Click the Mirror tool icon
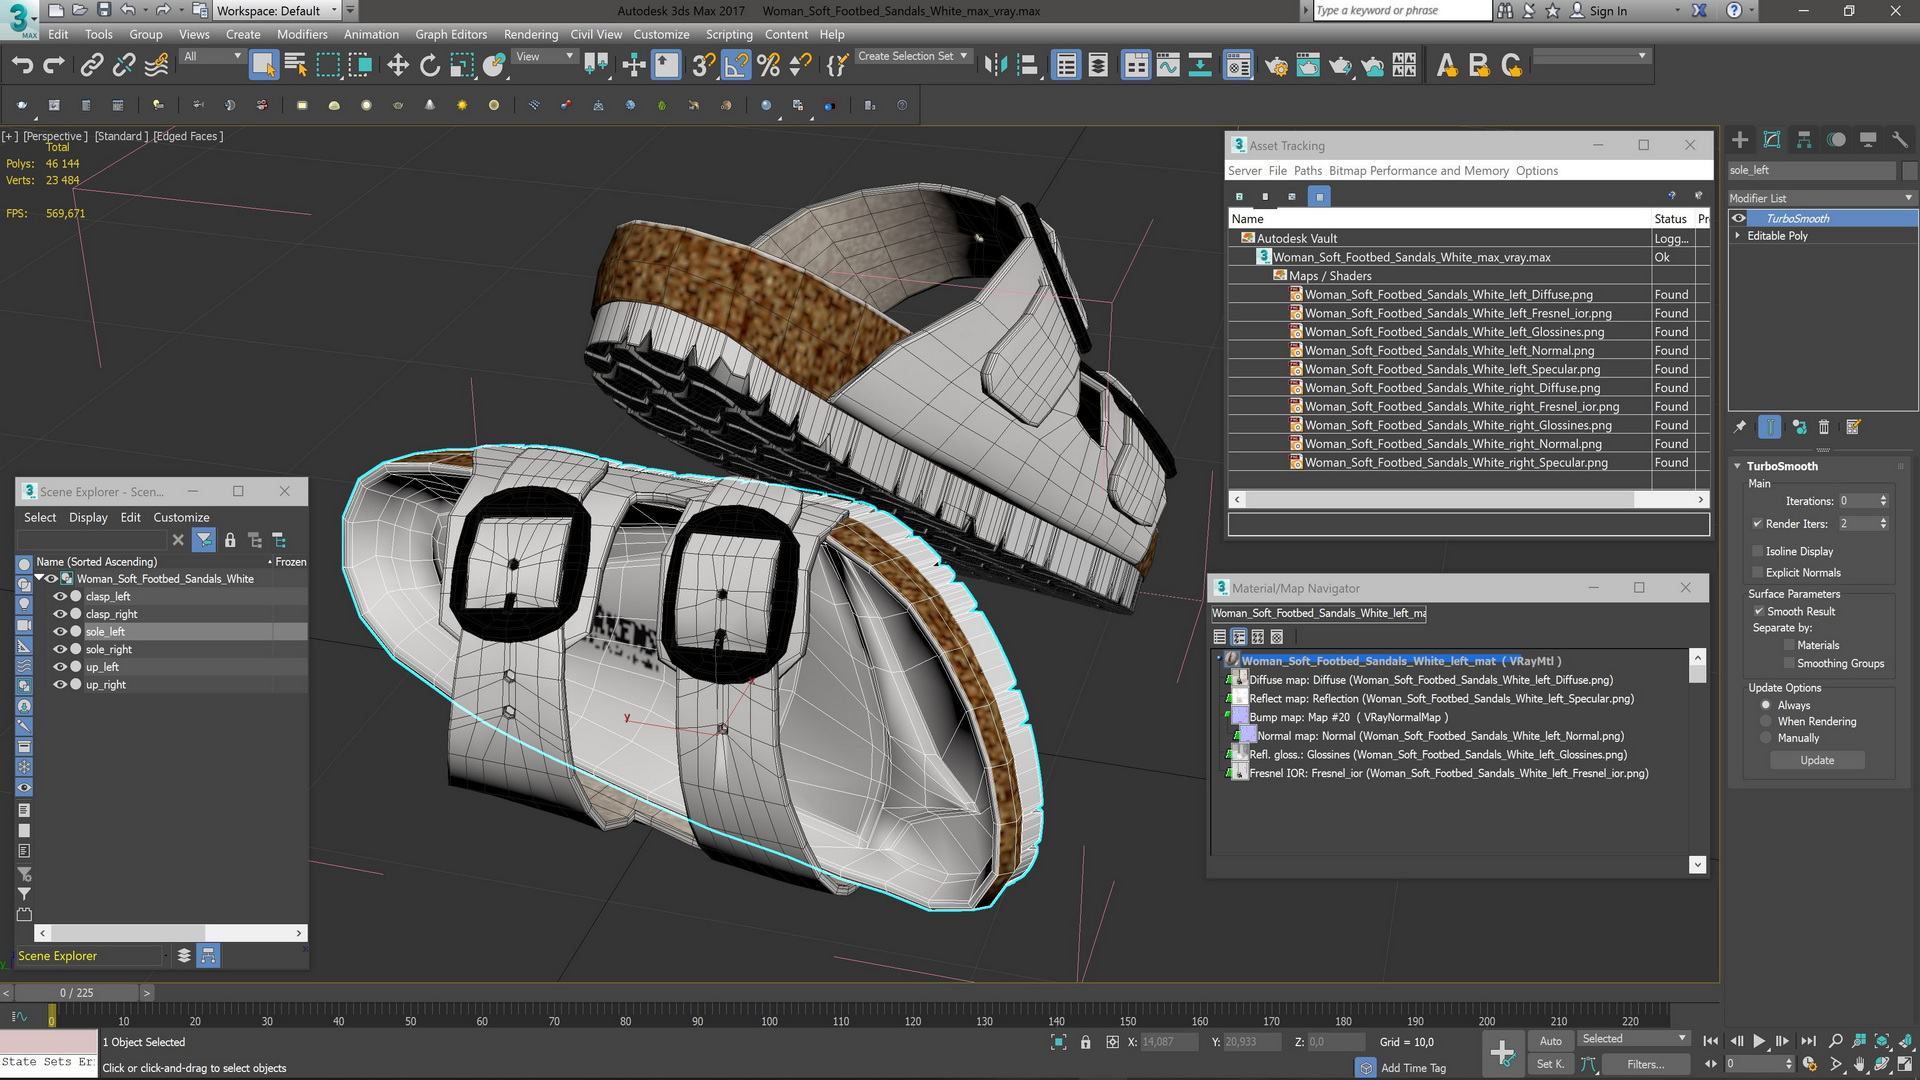 995,66
